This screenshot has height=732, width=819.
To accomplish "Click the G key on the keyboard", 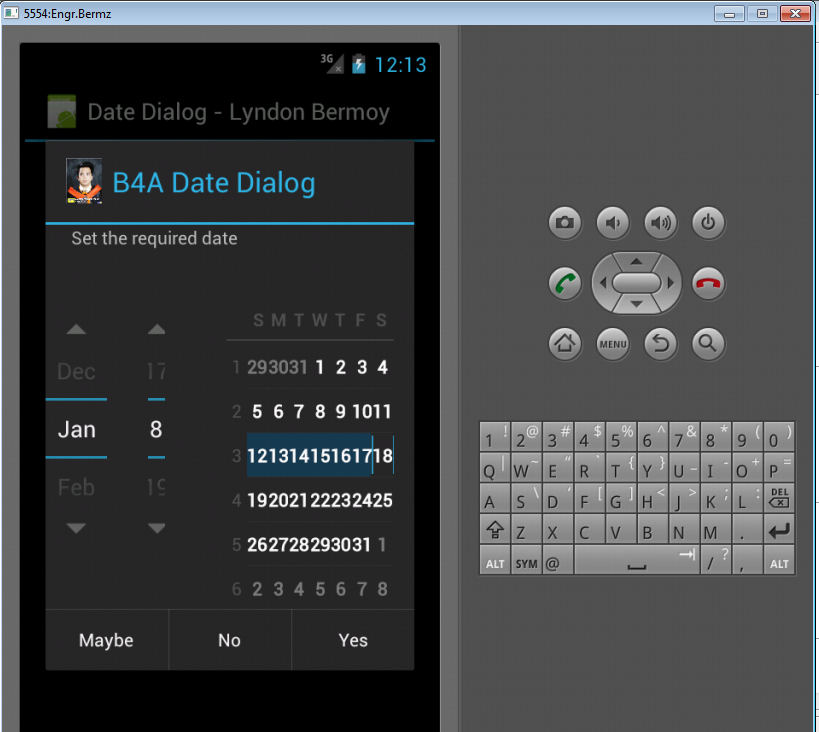I will tap(621, 498).
